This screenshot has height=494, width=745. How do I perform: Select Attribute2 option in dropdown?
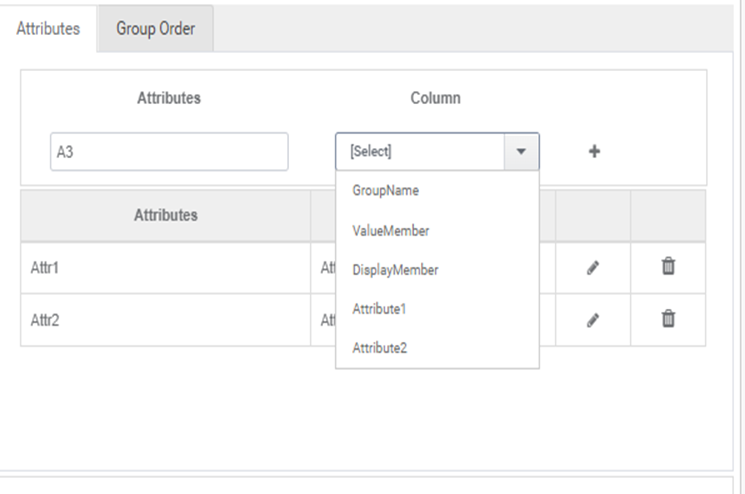(437, 348)
